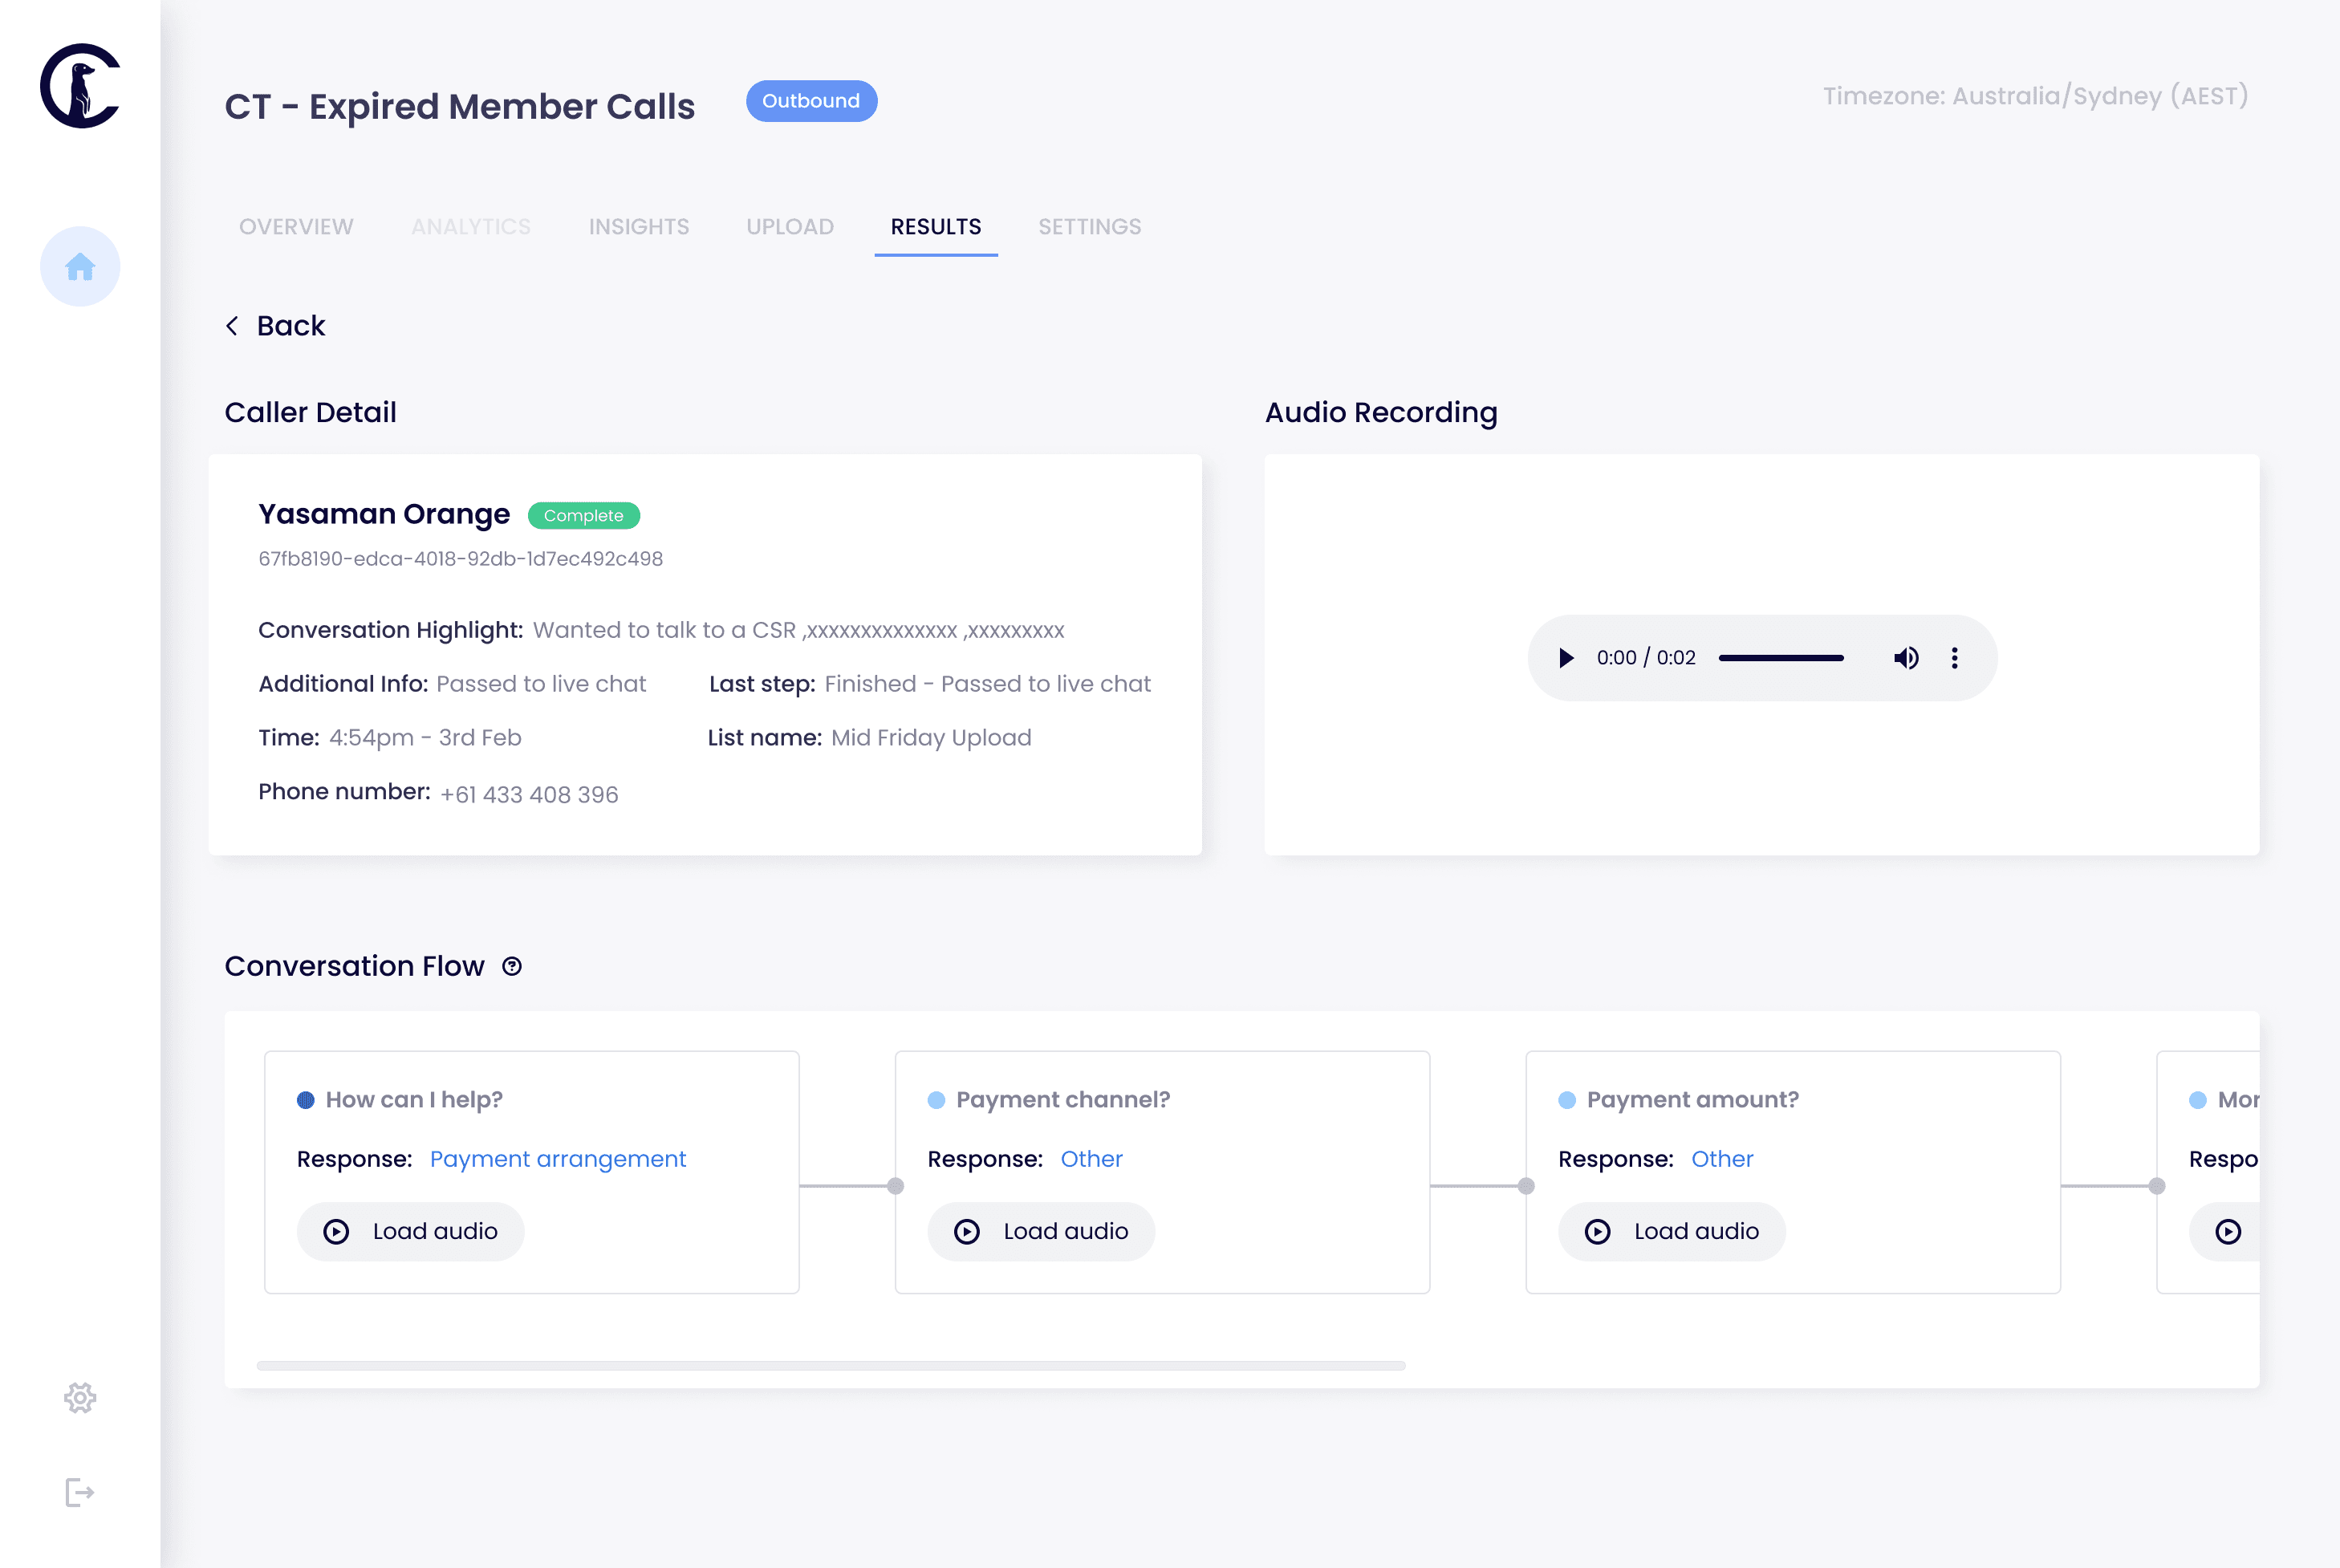Click the audio progress seek bar
This screenshot has width=2340, height=1568.
(x=1780, y=658)
